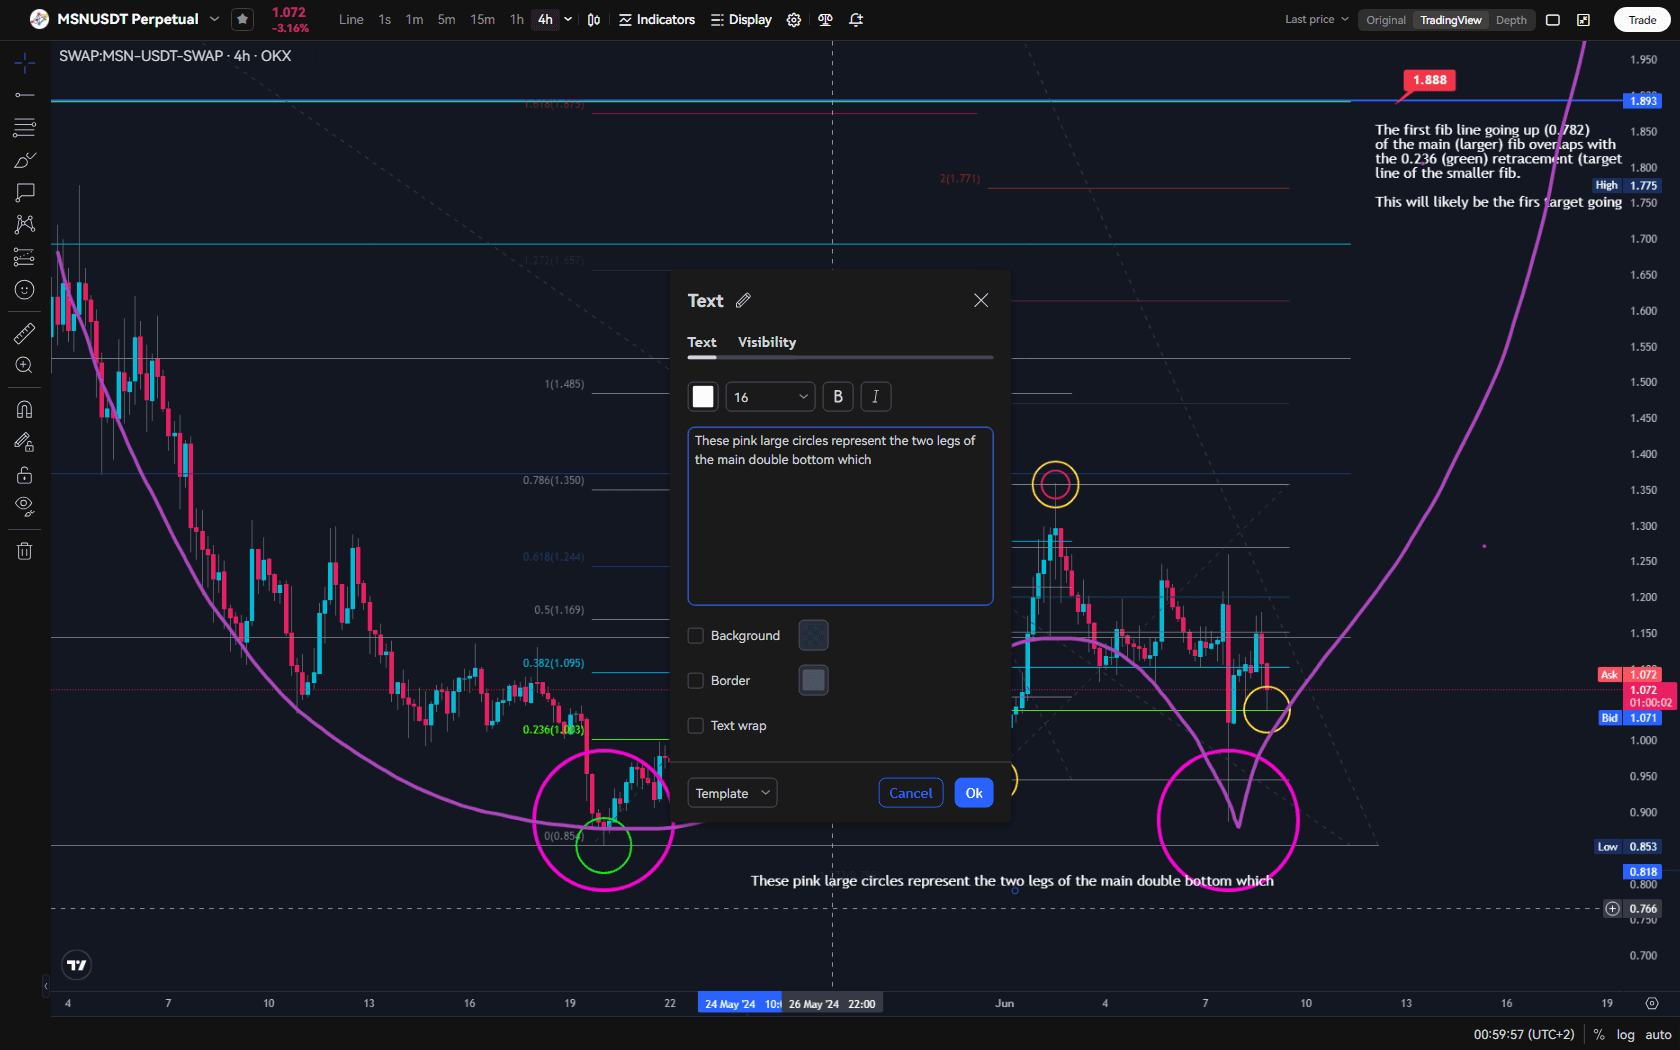Open the Display menu
The width and height of the screenshot is (1680, 1050).
click(x=741, y=19)
